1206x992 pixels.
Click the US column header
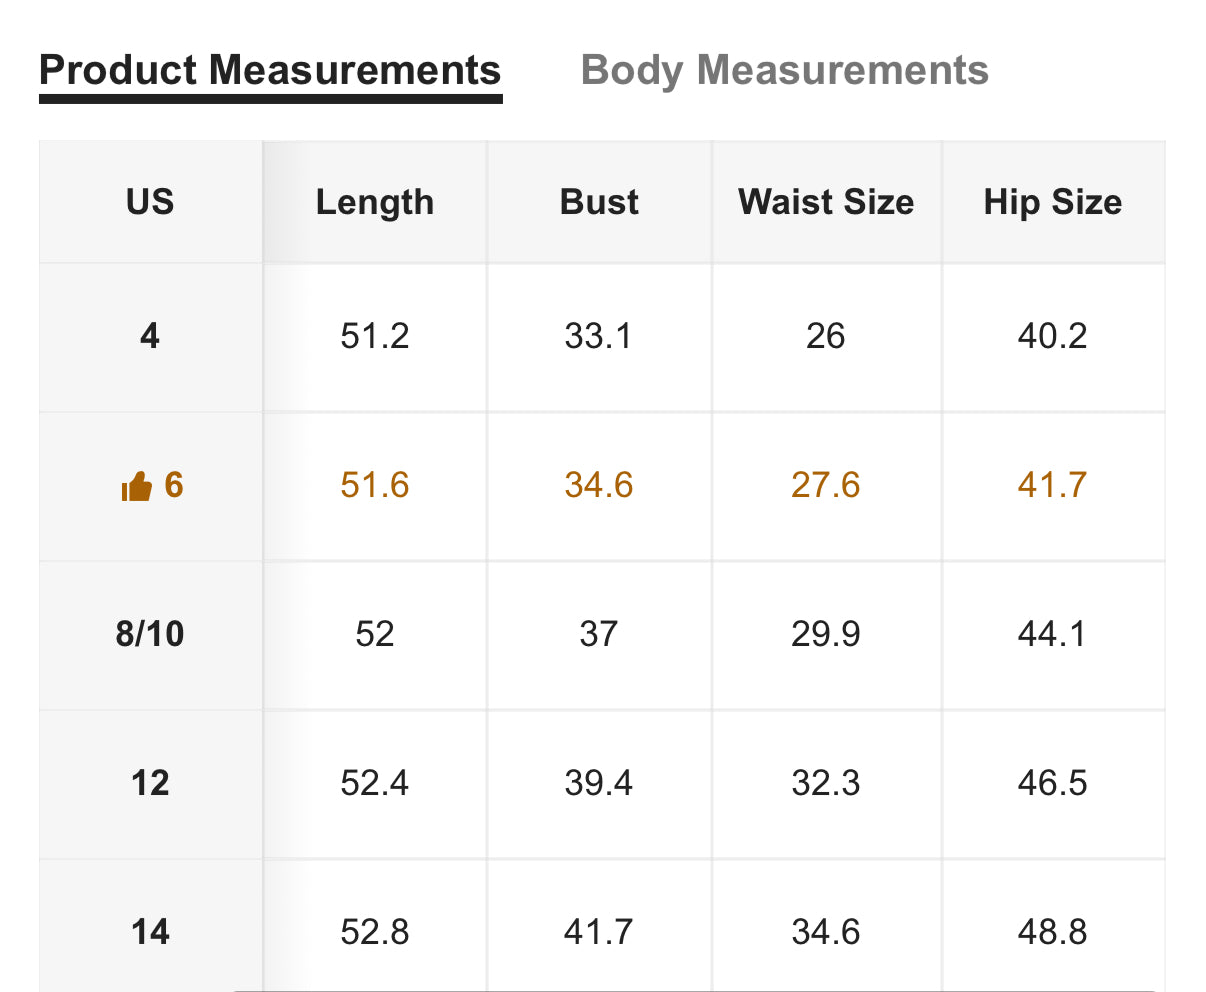tap(150, 202)
